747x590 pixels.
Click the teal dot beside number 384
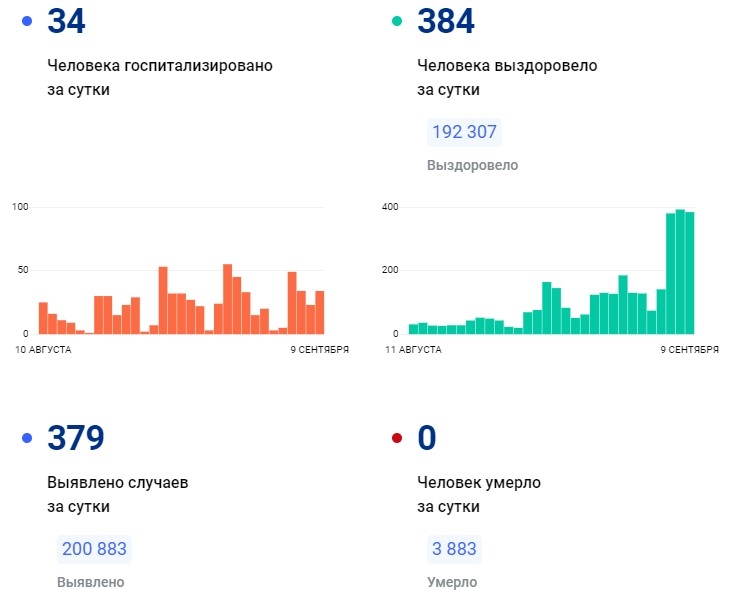pos(397,21)
